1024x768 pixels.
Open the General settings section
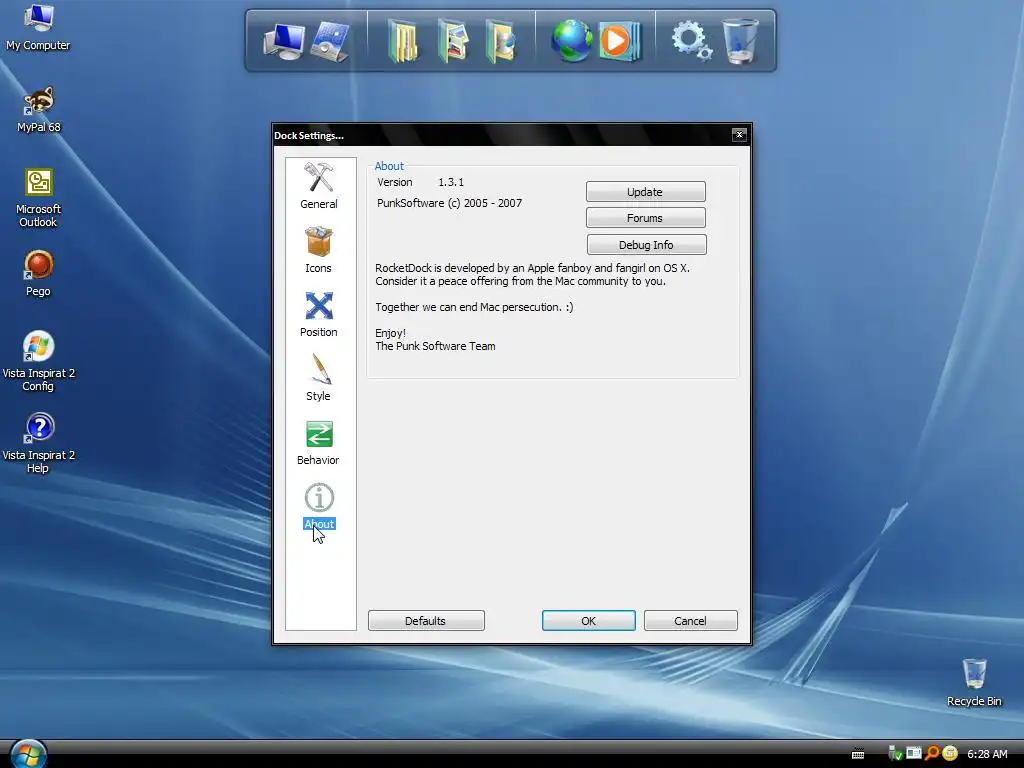[319, 186]
